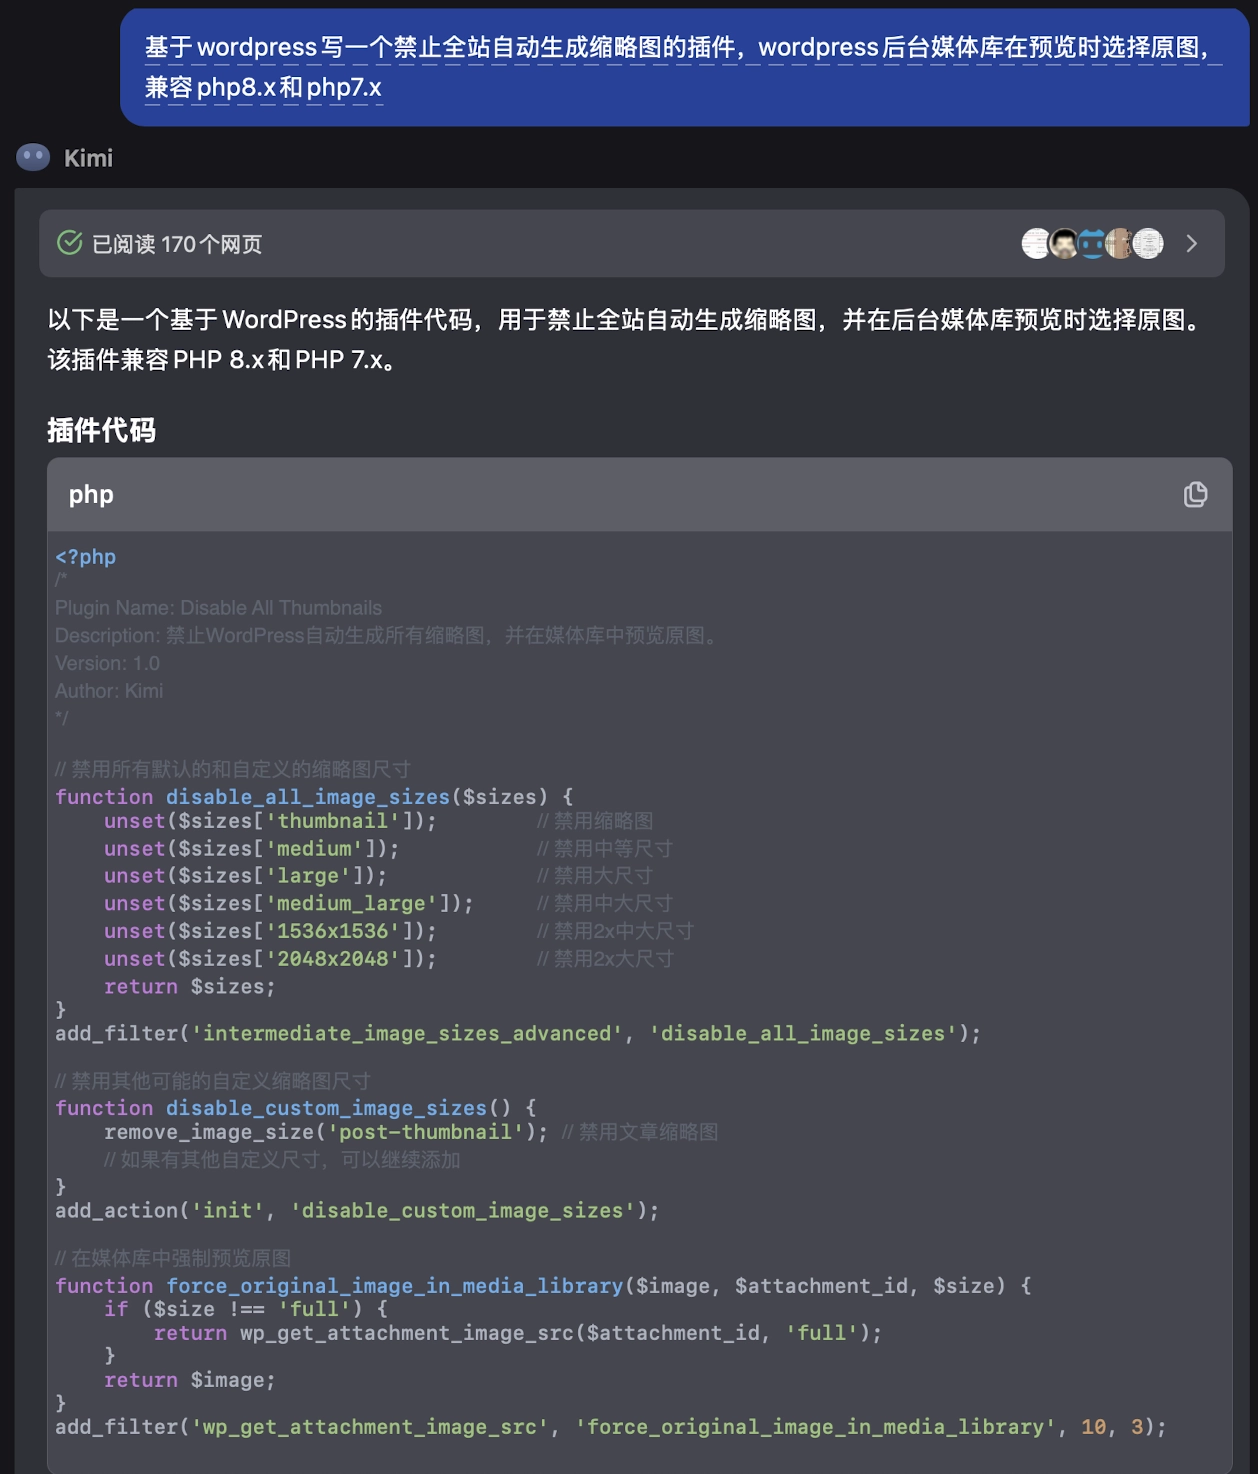Click the Kimi avatar icon
The image size is (1258, 1474).
pyautogui.click(x=33, y=157)
